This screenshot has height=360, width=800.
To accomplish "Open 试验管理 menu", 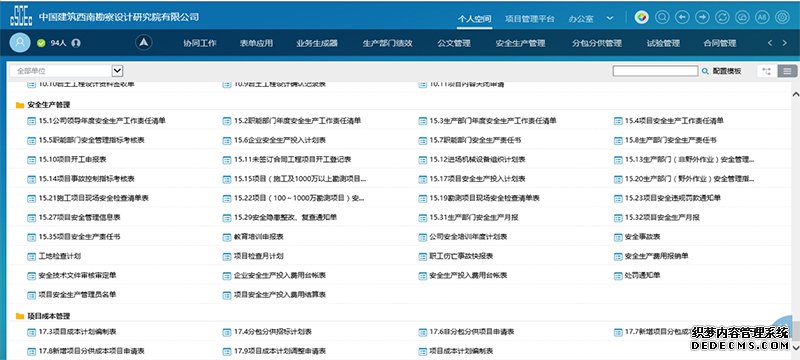I will click(x=663, y=43).
